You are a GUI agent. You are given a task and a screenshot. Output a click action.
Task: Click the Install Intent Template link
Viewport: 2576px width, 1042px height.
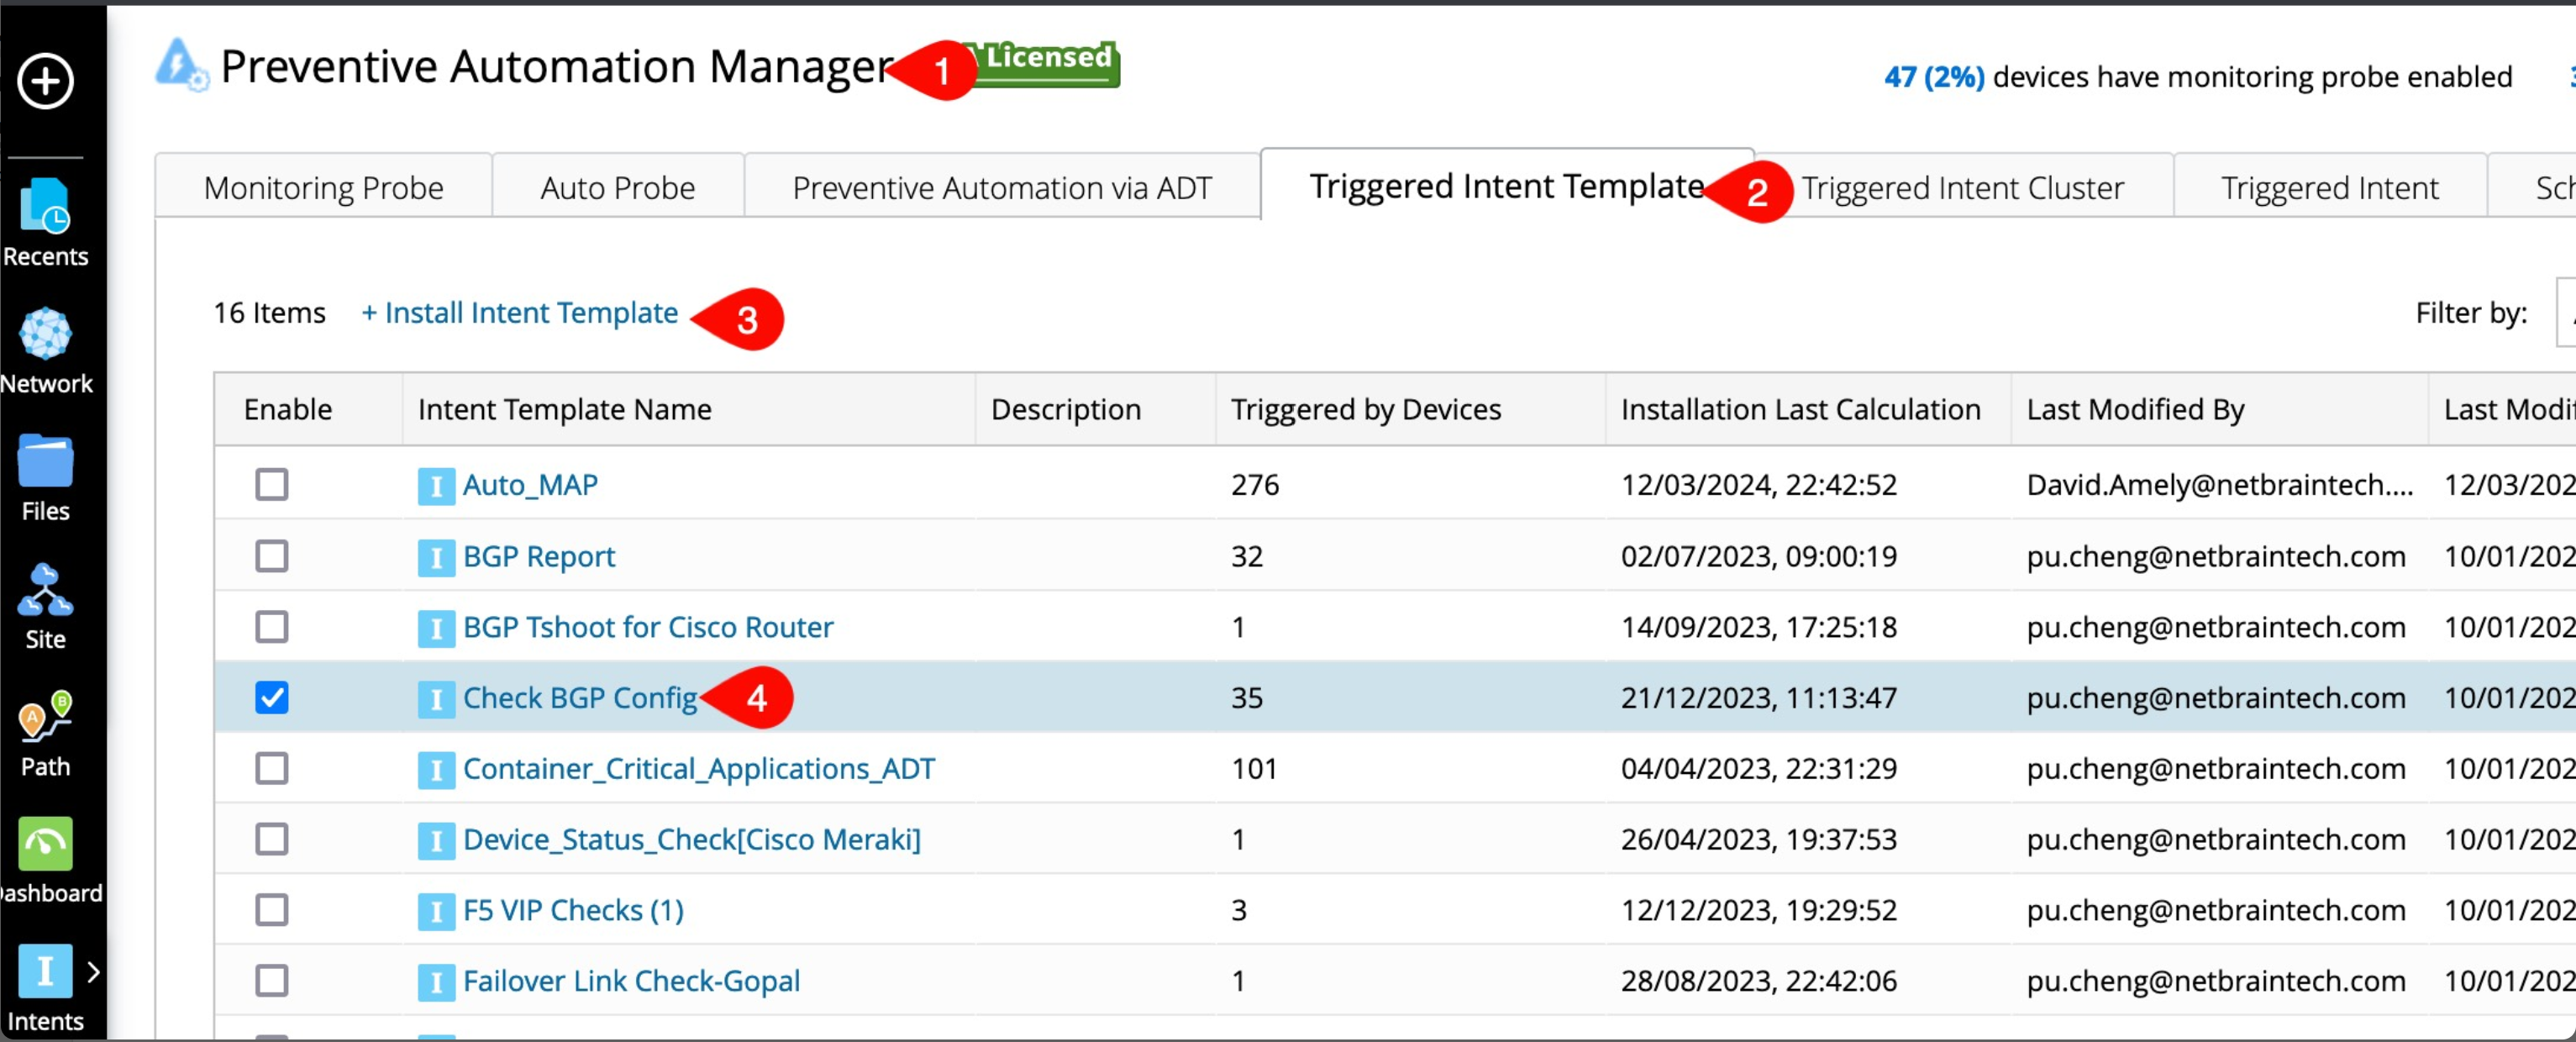coord(520,313)
